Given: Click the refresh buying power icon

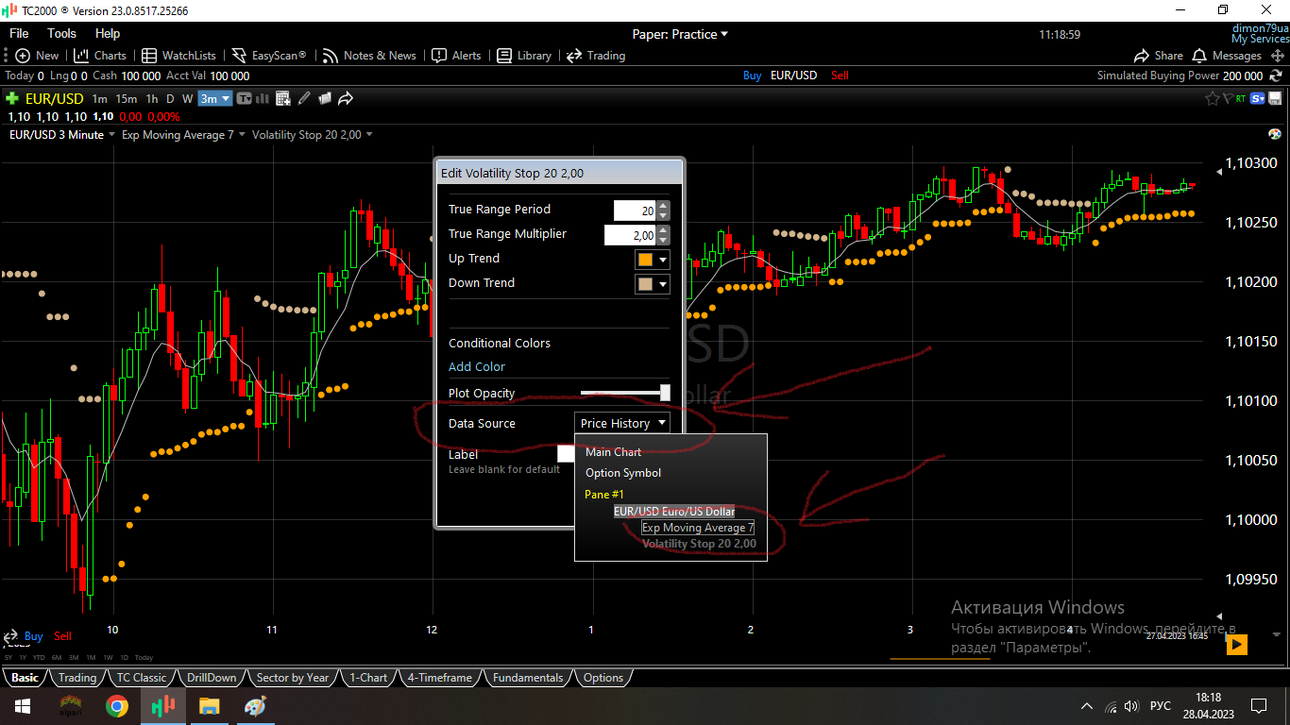Looking at the screenshot, I should click(x=1276, y=75).
